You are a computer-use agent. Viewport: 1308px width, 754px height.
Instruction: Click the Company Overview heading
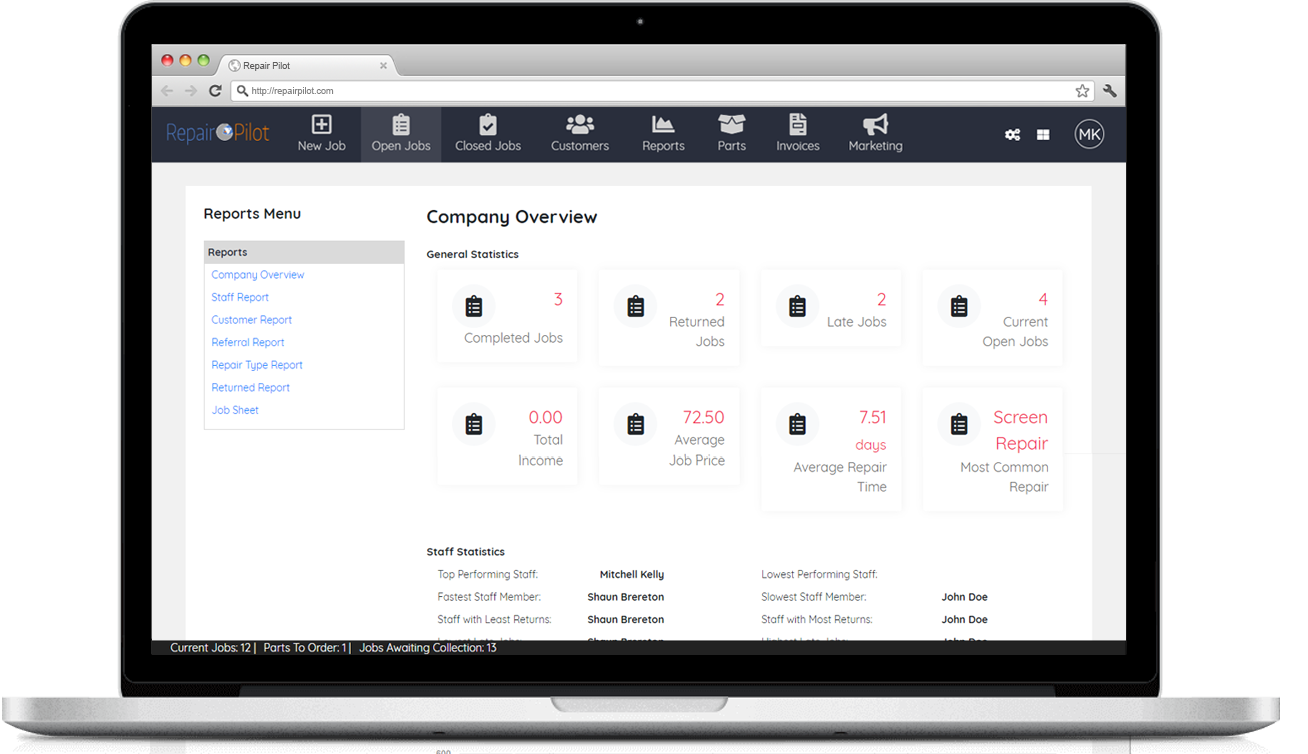click(512, 217)
